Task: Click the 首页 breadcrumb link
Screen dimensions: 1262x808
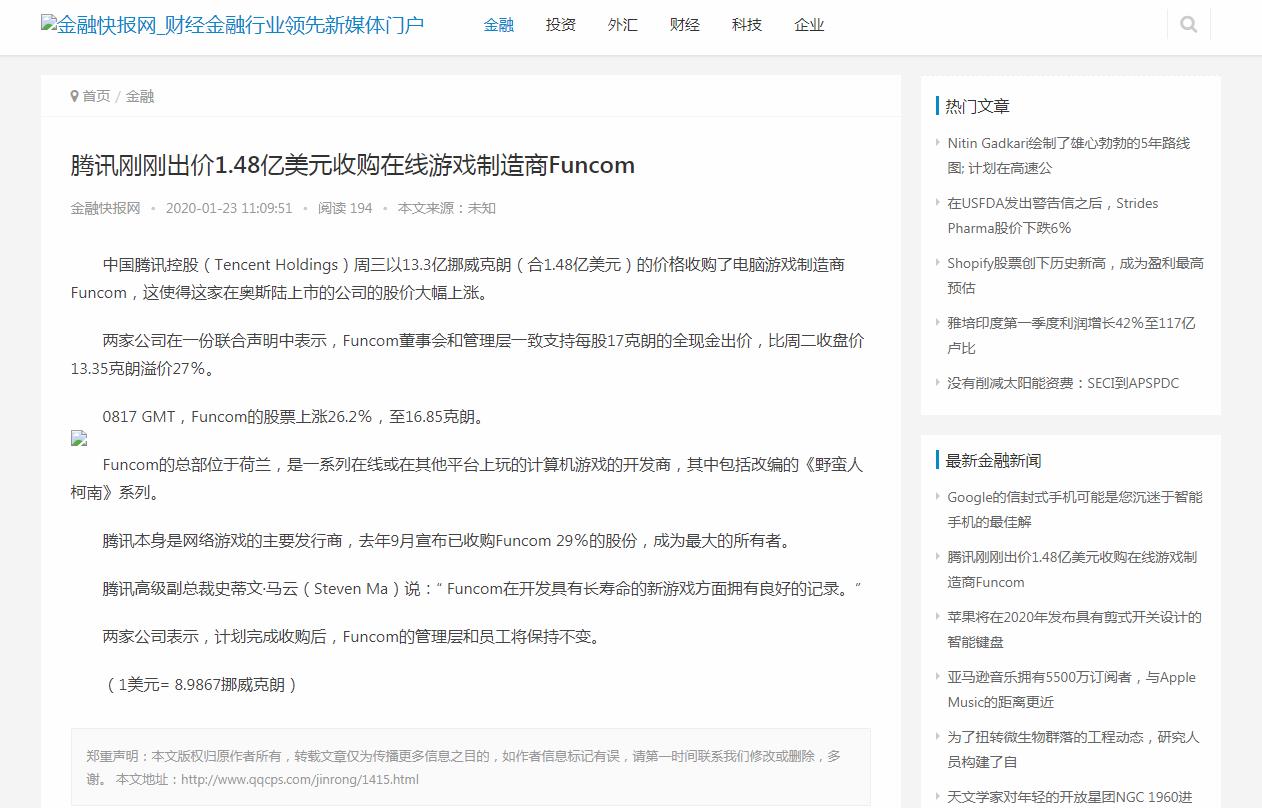Action: tap(96, 96)
